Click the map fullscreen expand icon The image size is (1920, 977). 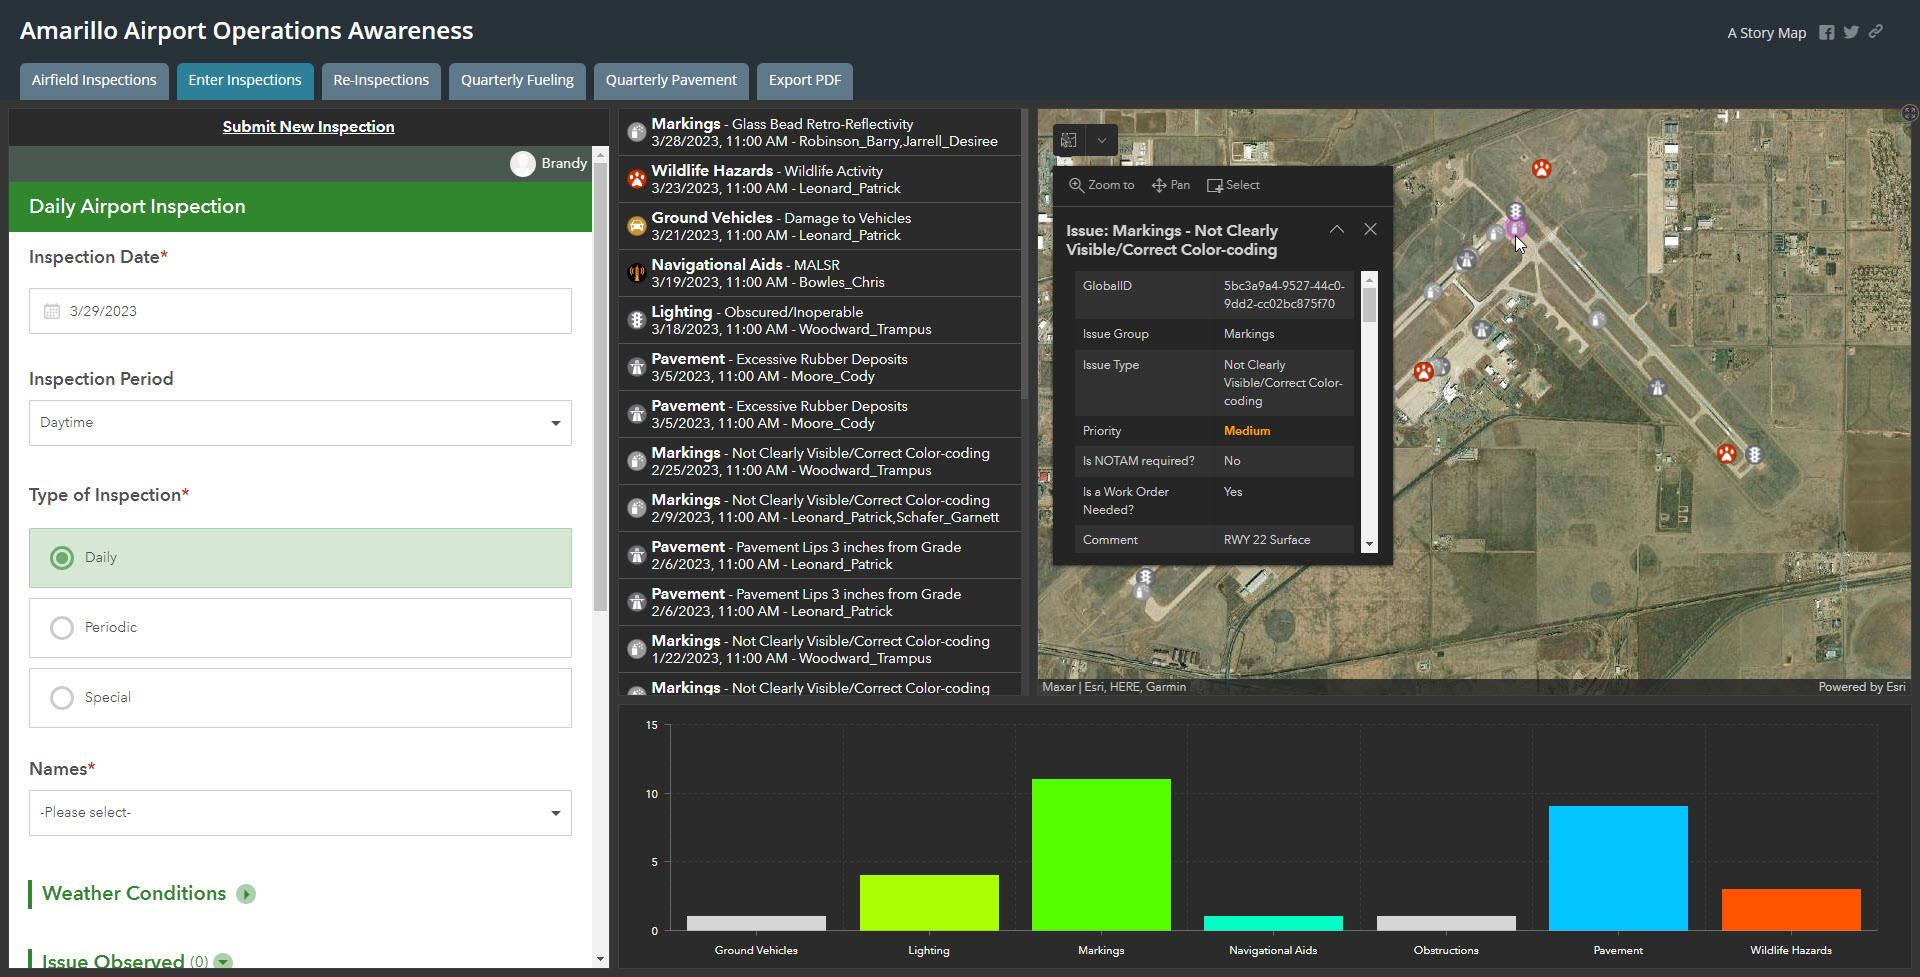click(1908, 113)
